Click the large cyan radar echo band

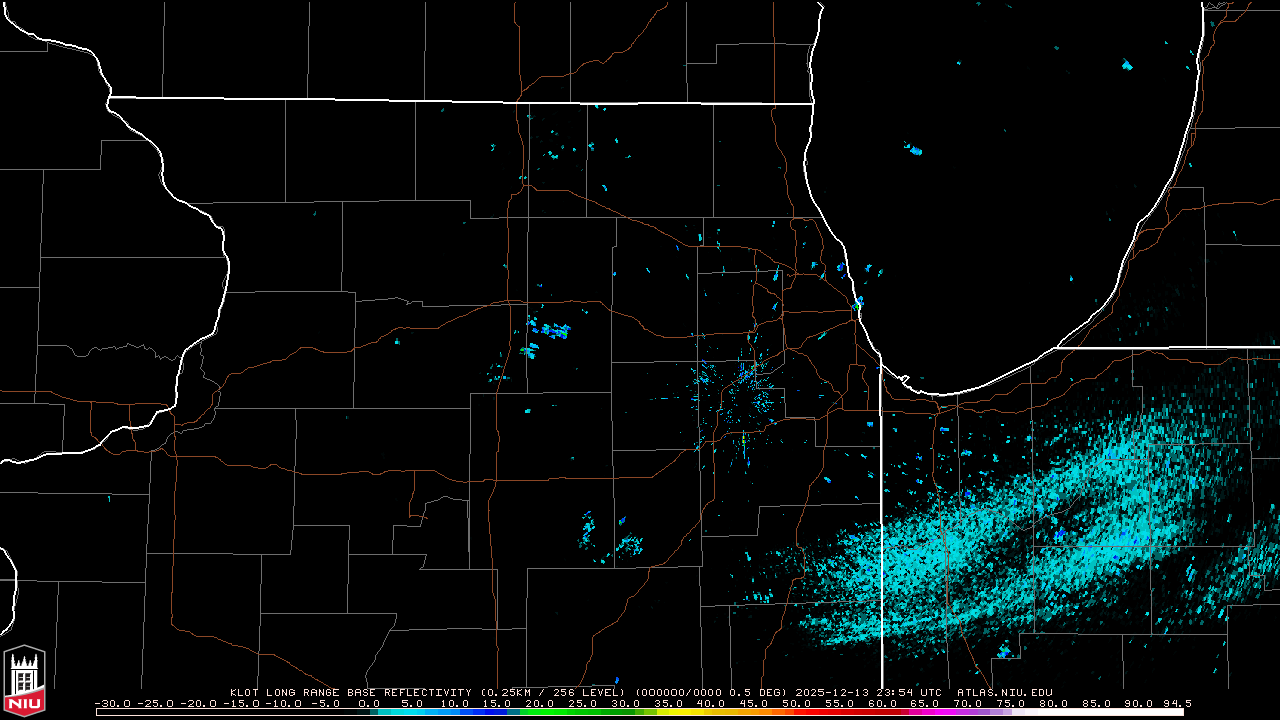(1000, 540)
